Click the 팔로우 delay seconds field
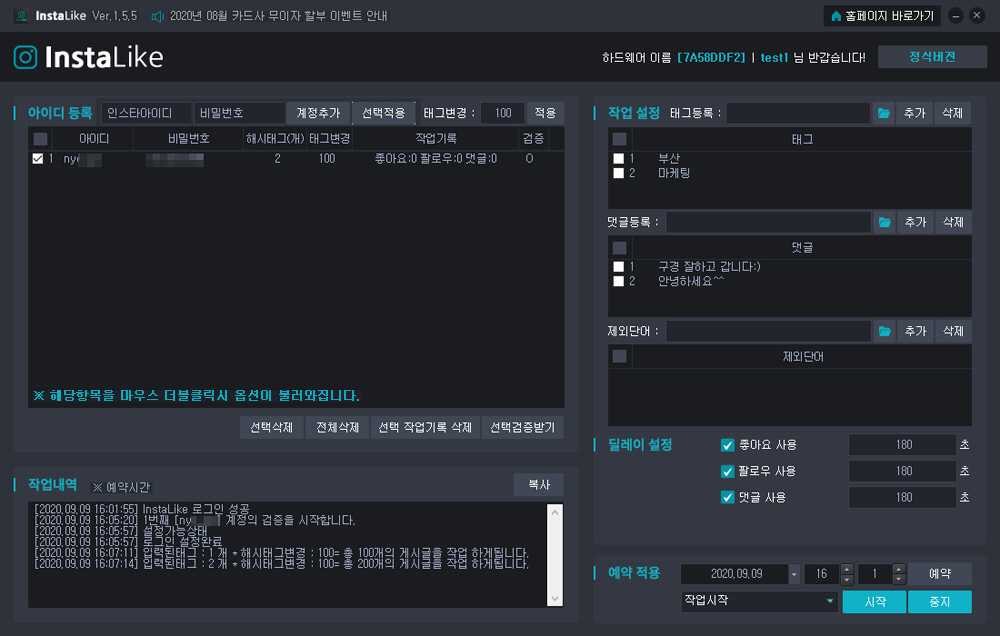Image resolution: width=1000 pixels, height=636 pixels. [x=902, y=471]
